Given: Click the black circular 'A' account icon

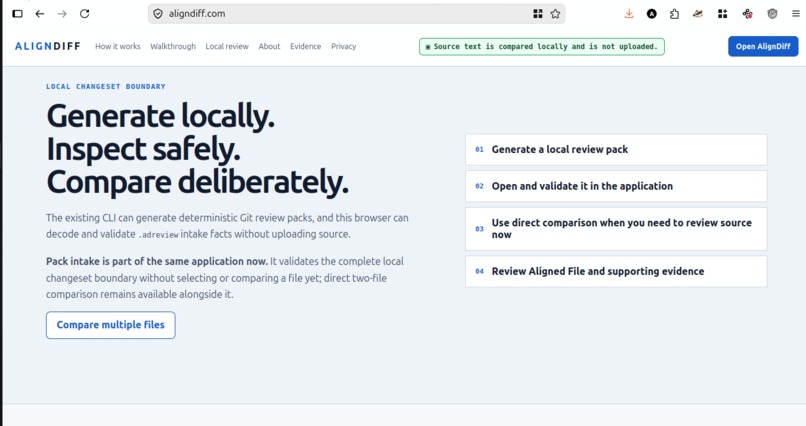Looking at the screenshot, I should pos(652,14).
